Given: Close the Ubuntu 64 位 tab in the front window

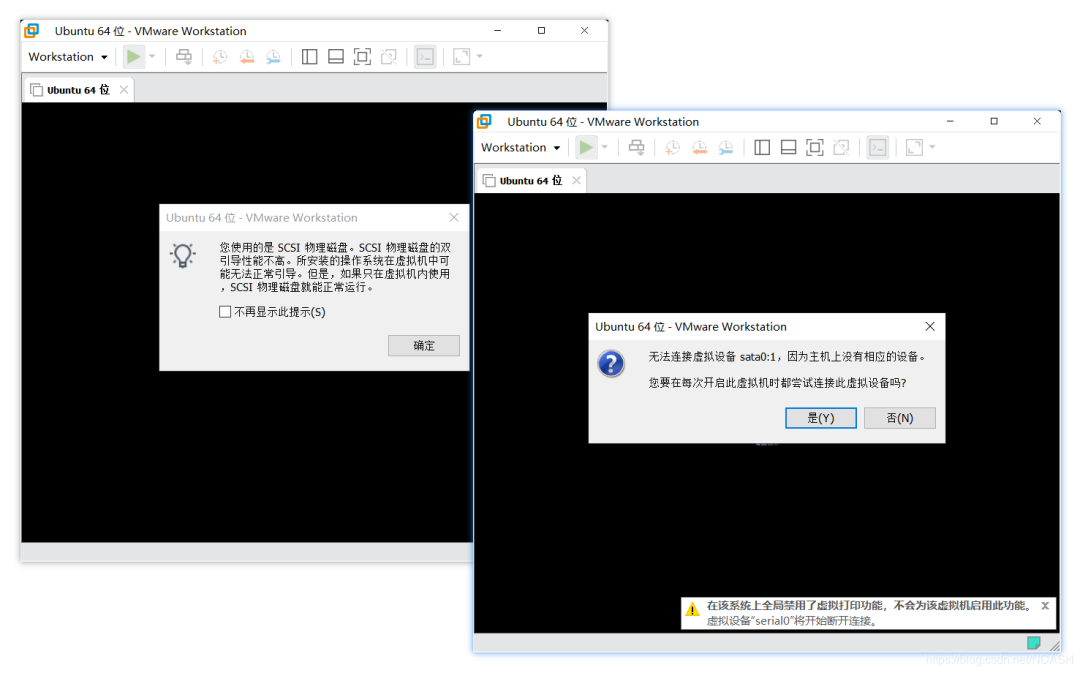Looking at the screenshot, I should (x=577, y=181).
